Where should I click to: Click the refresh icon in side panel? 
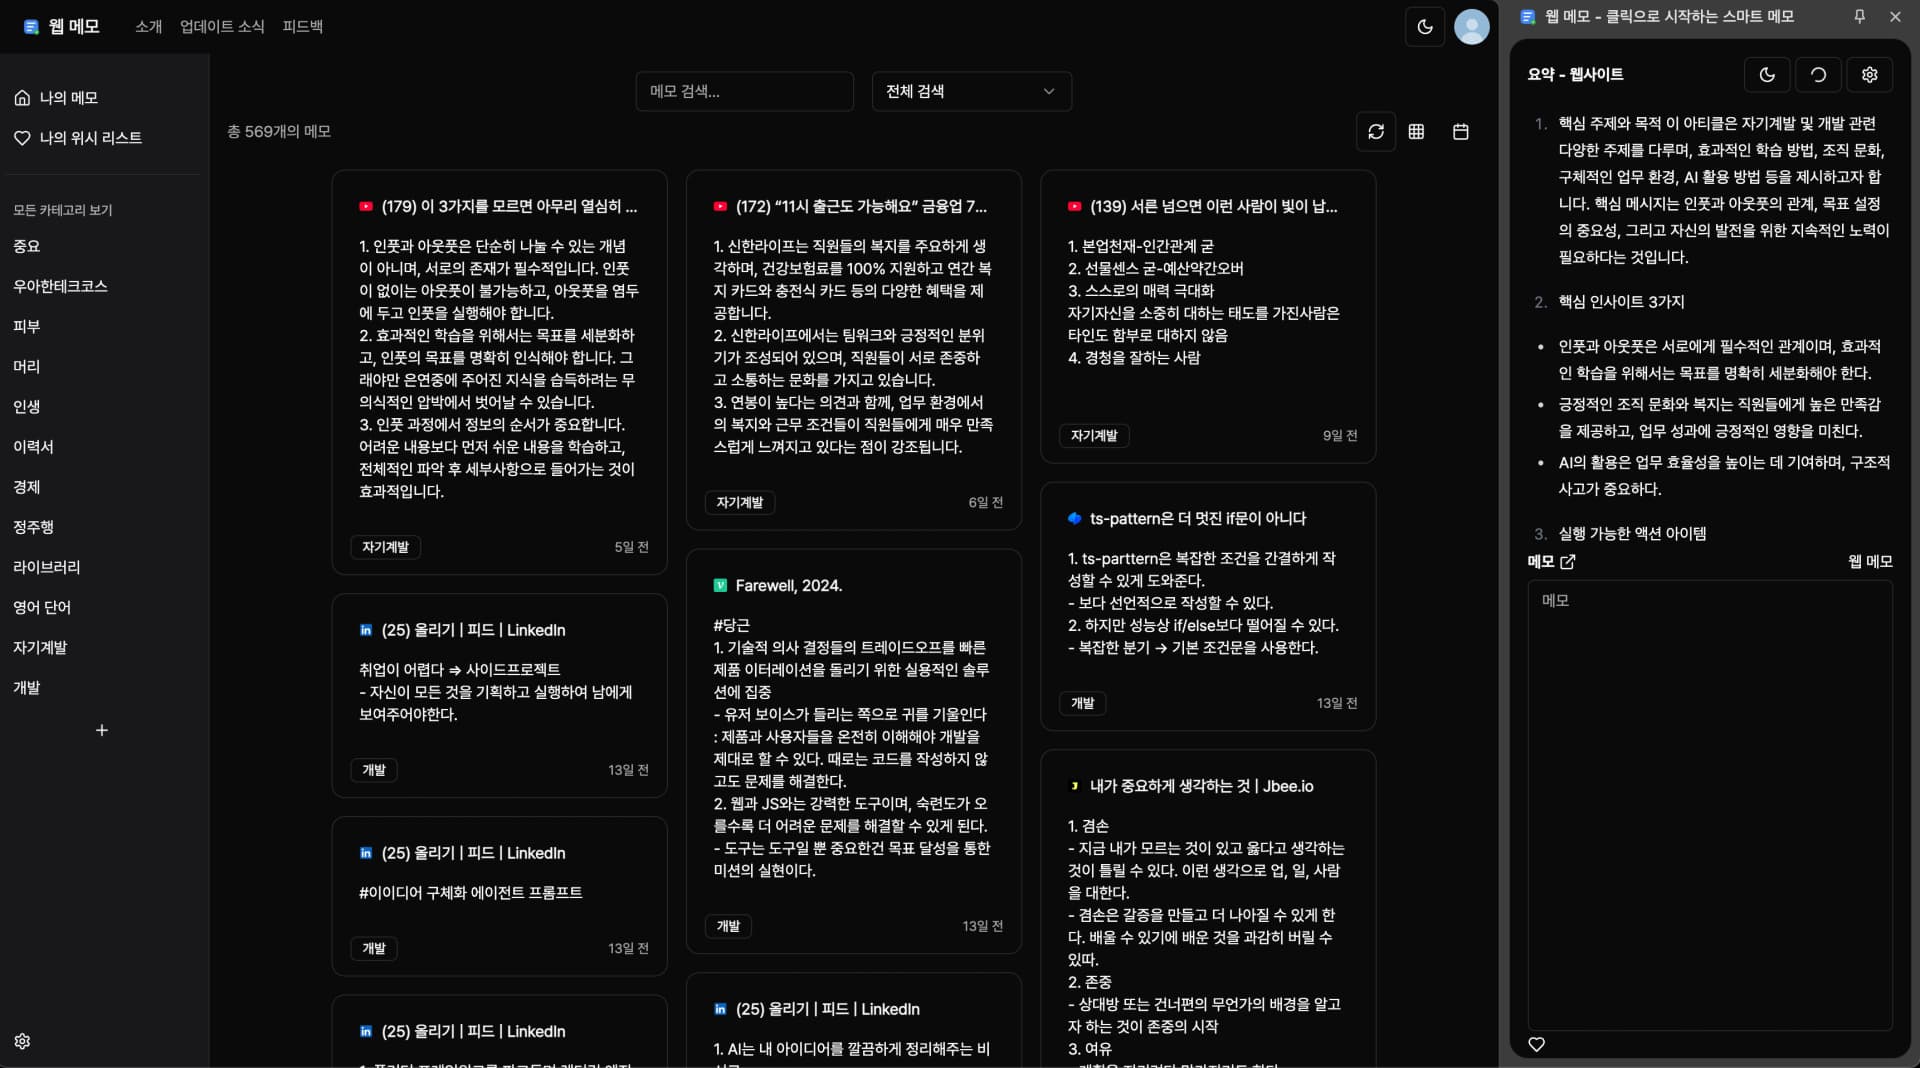(1818, 75)
